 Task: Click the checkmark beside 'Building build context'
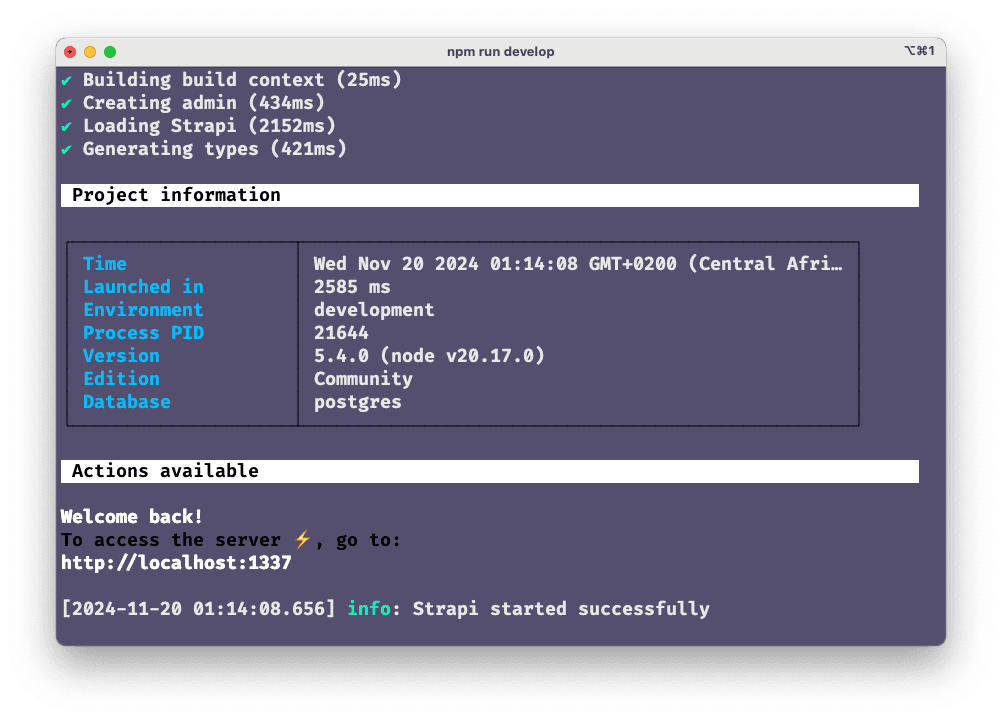coord(66,80)
